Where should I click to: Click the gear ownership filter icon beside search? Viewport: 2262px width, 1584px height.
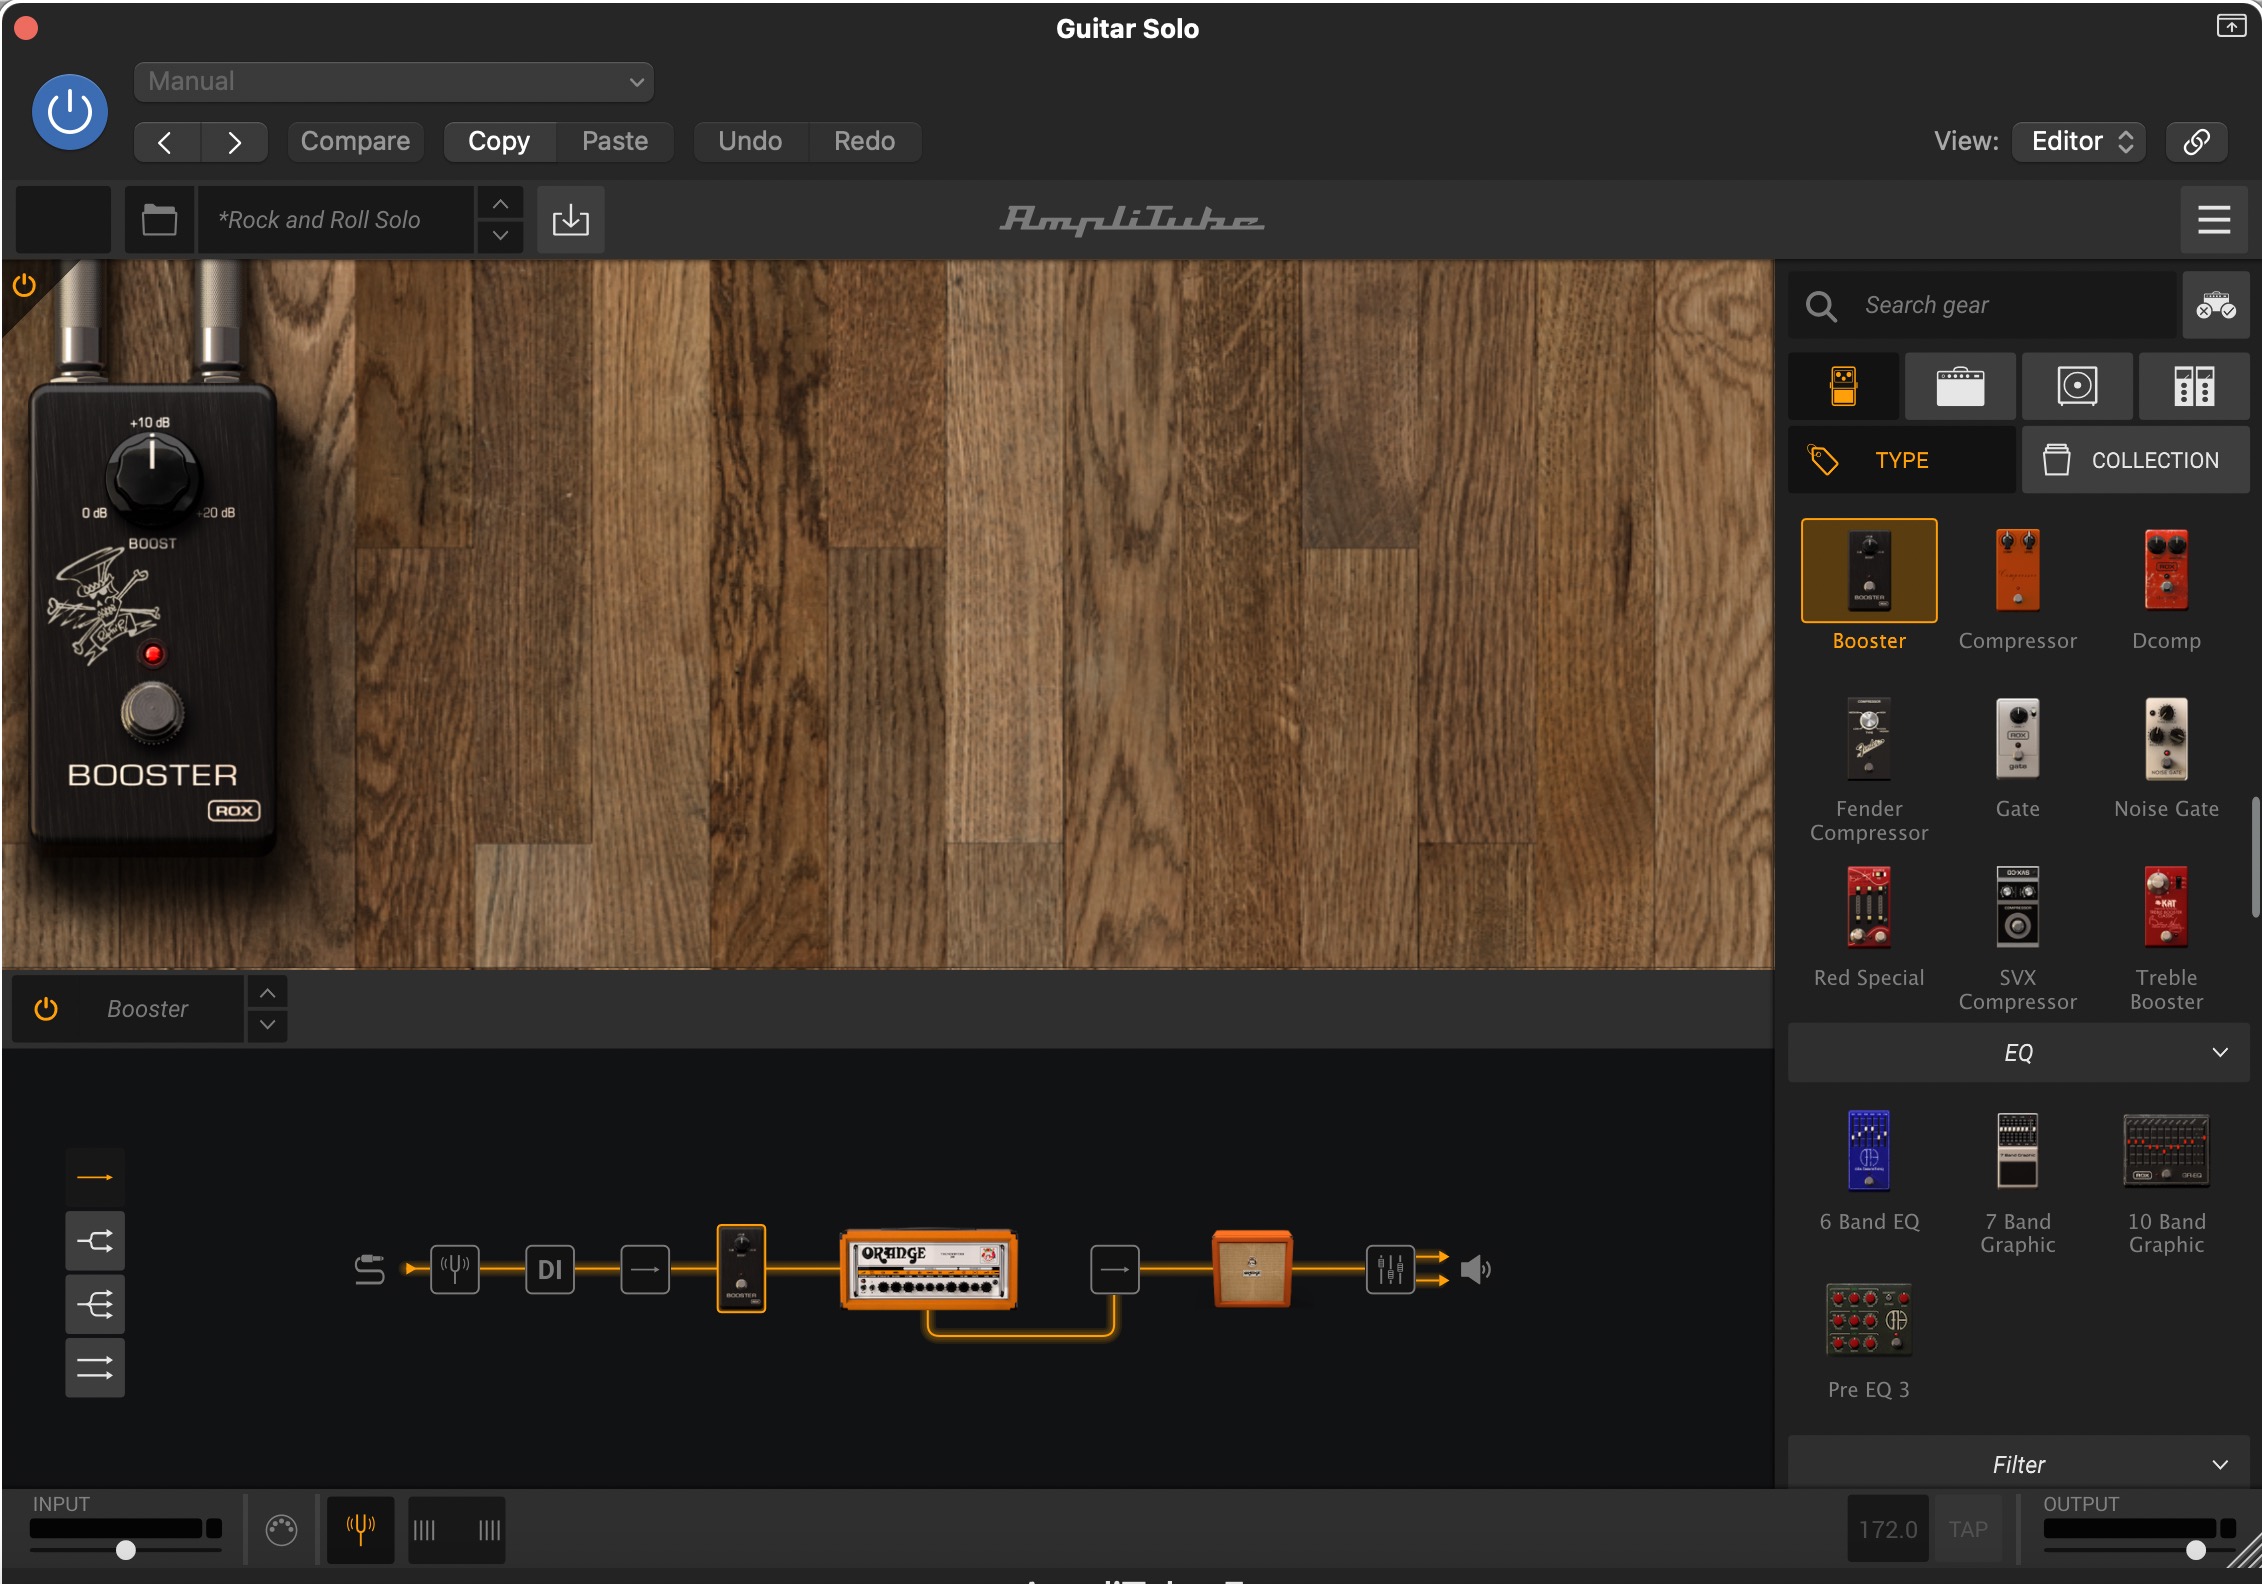pos(2216,305)
